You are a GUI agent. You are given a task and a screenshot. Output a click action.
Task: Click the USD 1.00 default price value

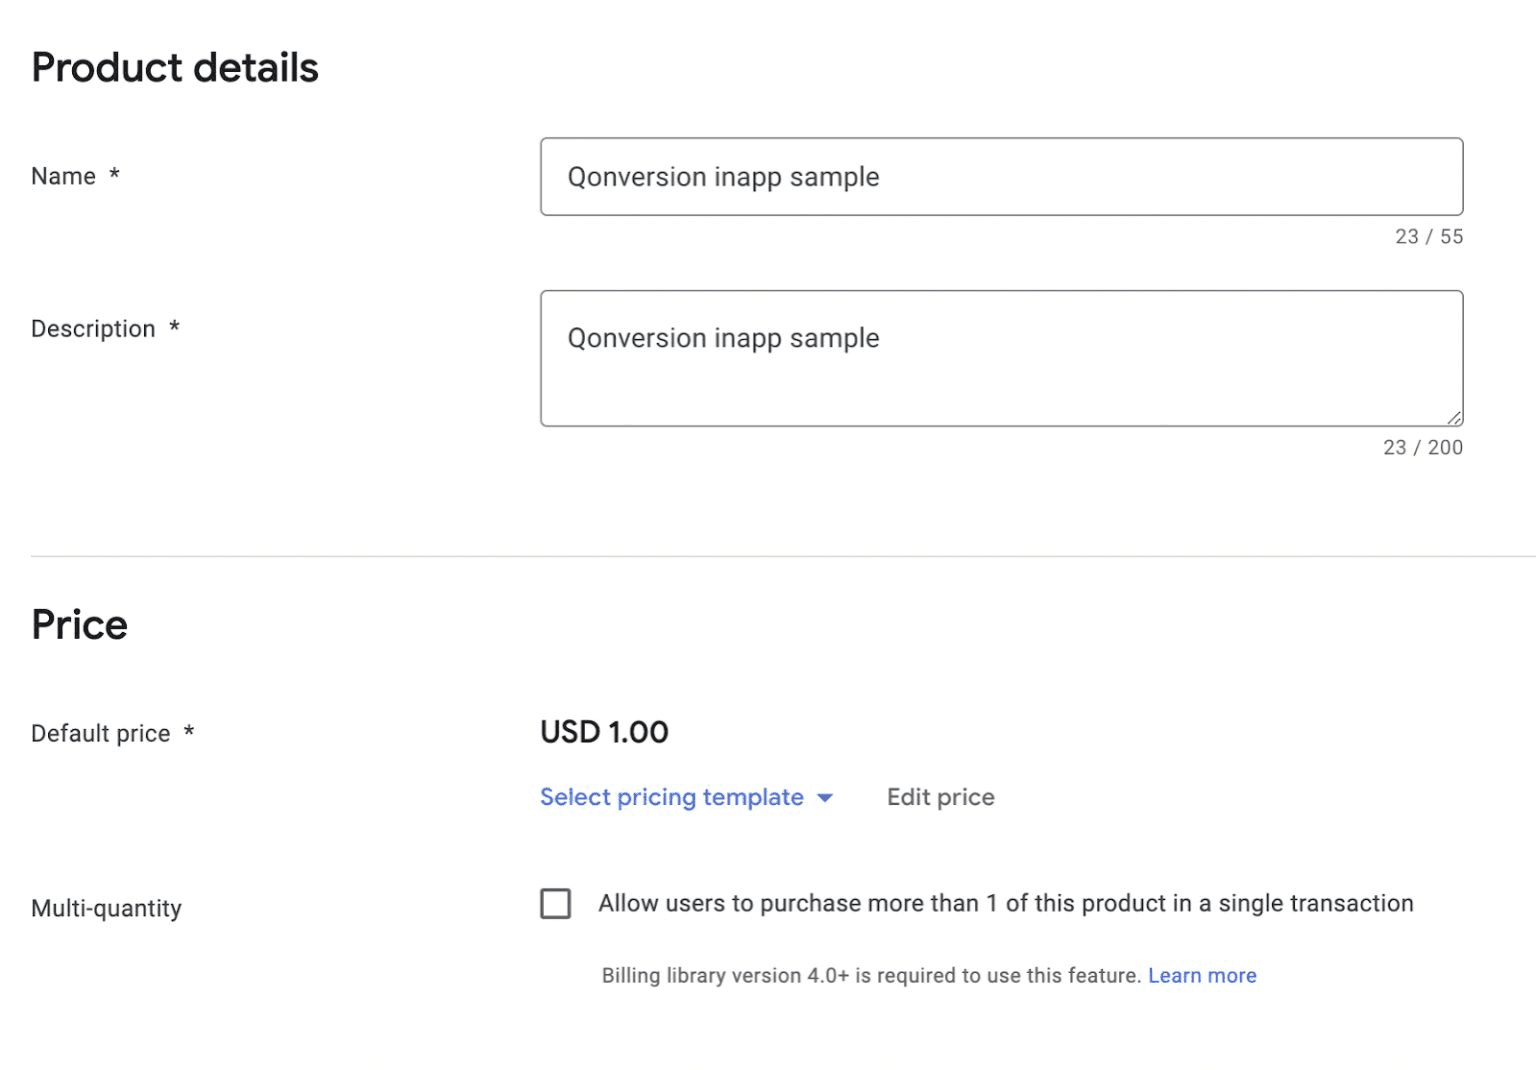pyautogui.click(x=603, y=732)
